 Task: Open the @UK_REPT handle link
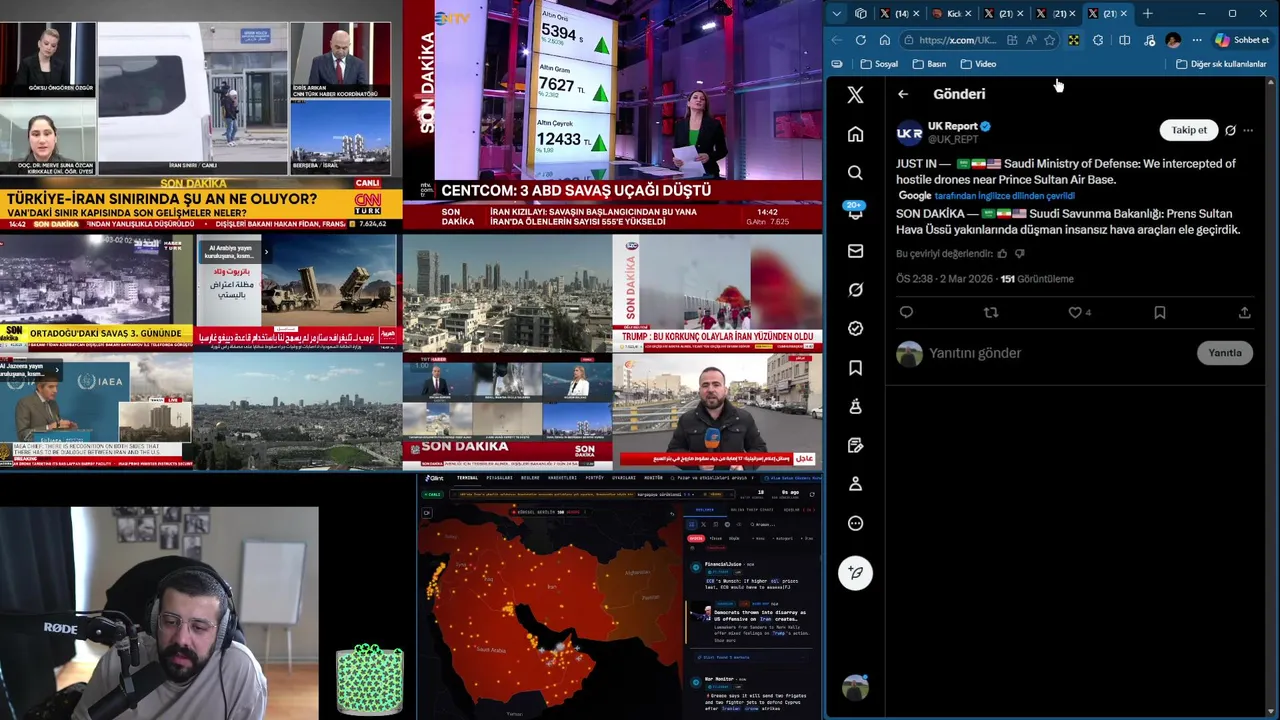click(953, 139)
